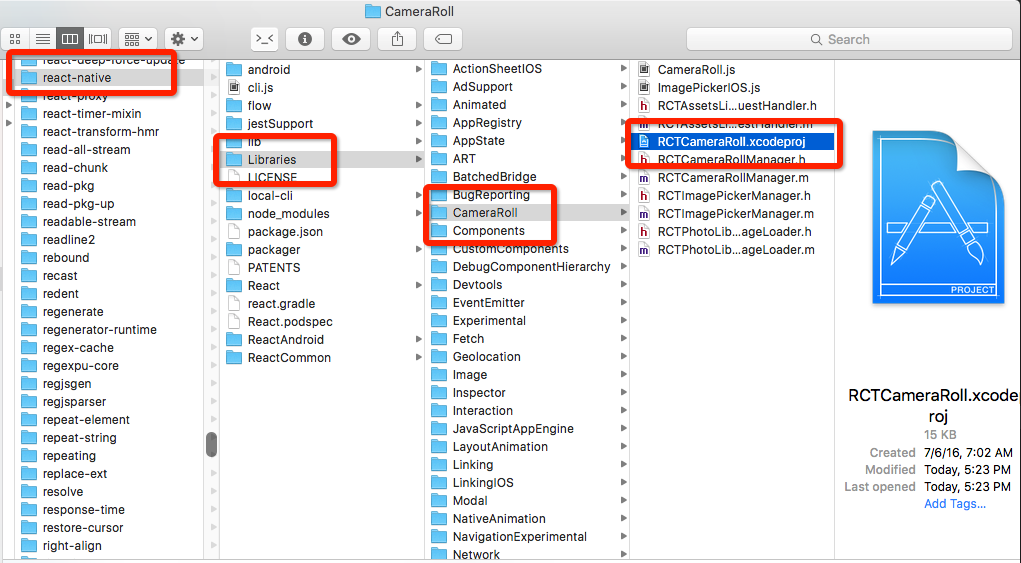Viewport: 1021px width, 563px height.
Task: Click the CameraRoll.js file icon
Action: [645, 69]
